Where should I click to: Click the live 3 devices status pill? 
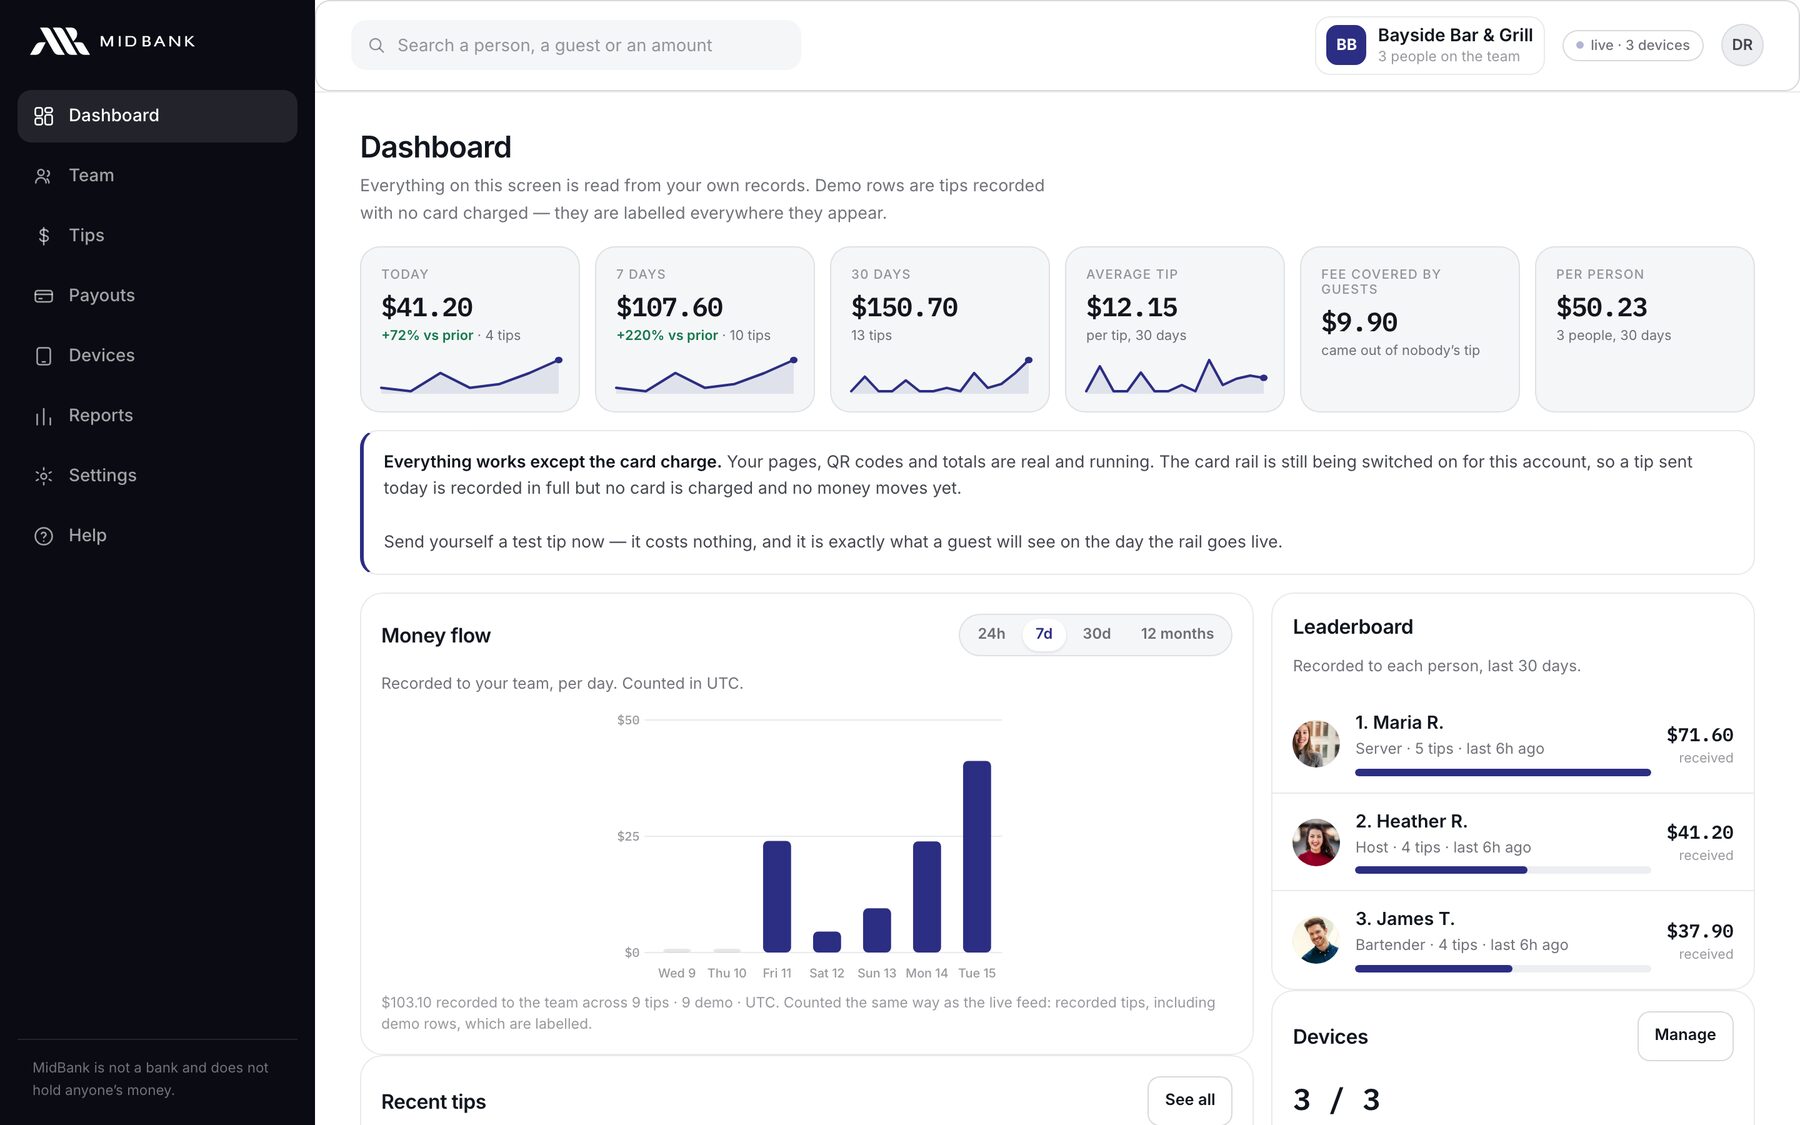[x=1633, y=45]
